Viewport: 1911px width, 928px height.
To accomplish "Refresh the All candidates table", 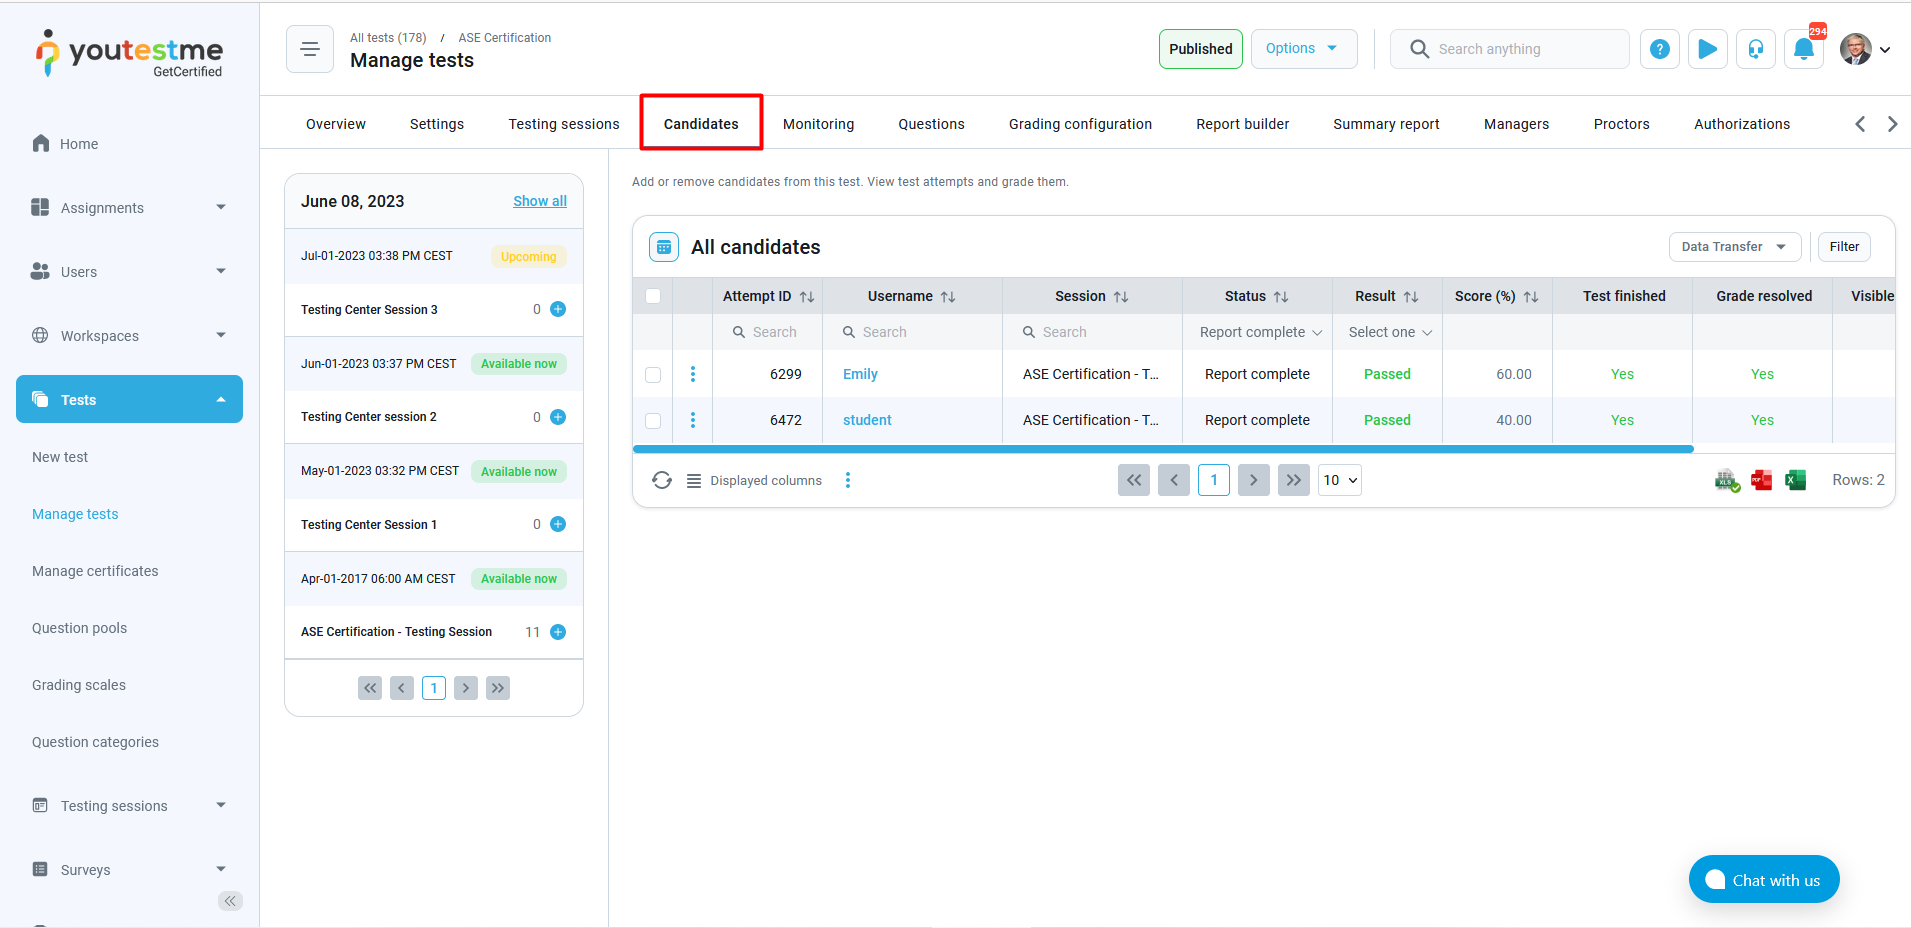I will pos(662,480).
